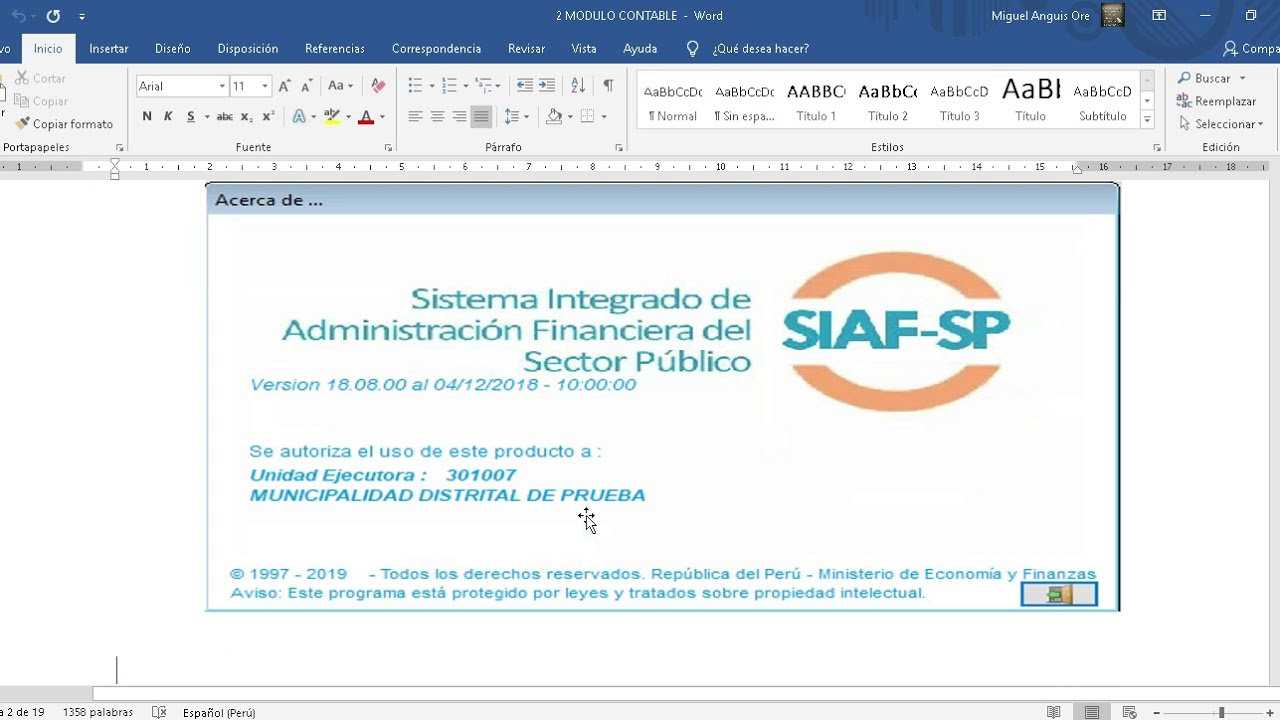Center the paragraph text
Screen dimensions: 1280x720
[x=437, y=117]
